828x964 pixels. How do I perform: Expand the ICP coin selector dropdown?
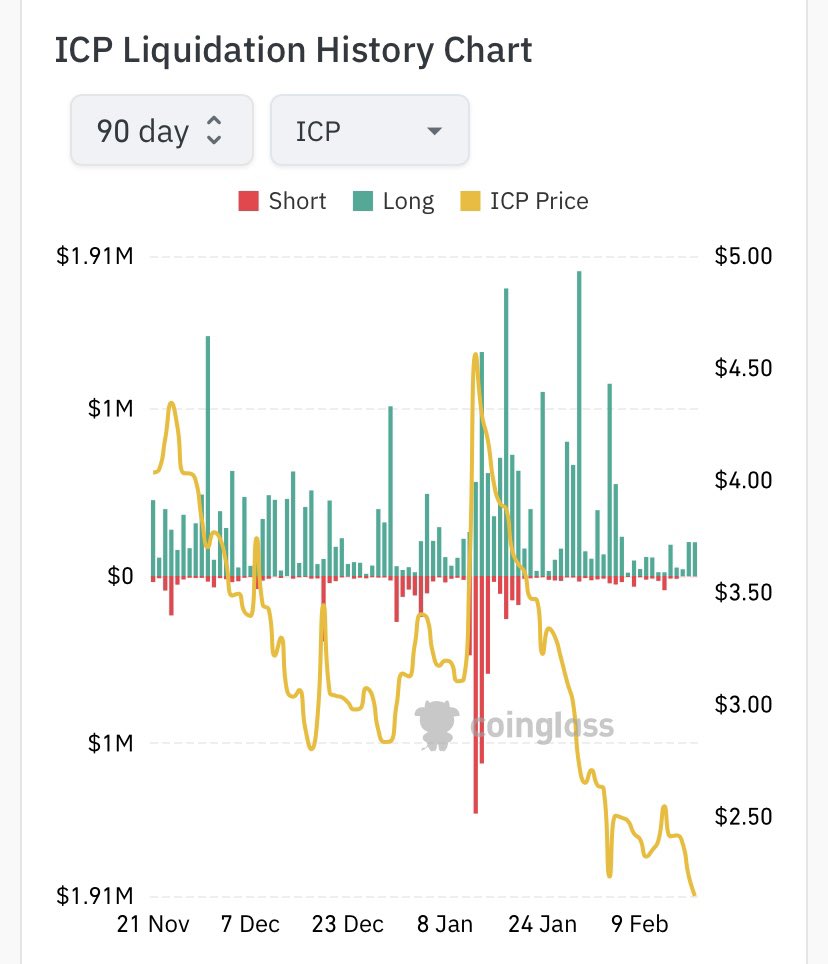[x=369, y=131]
